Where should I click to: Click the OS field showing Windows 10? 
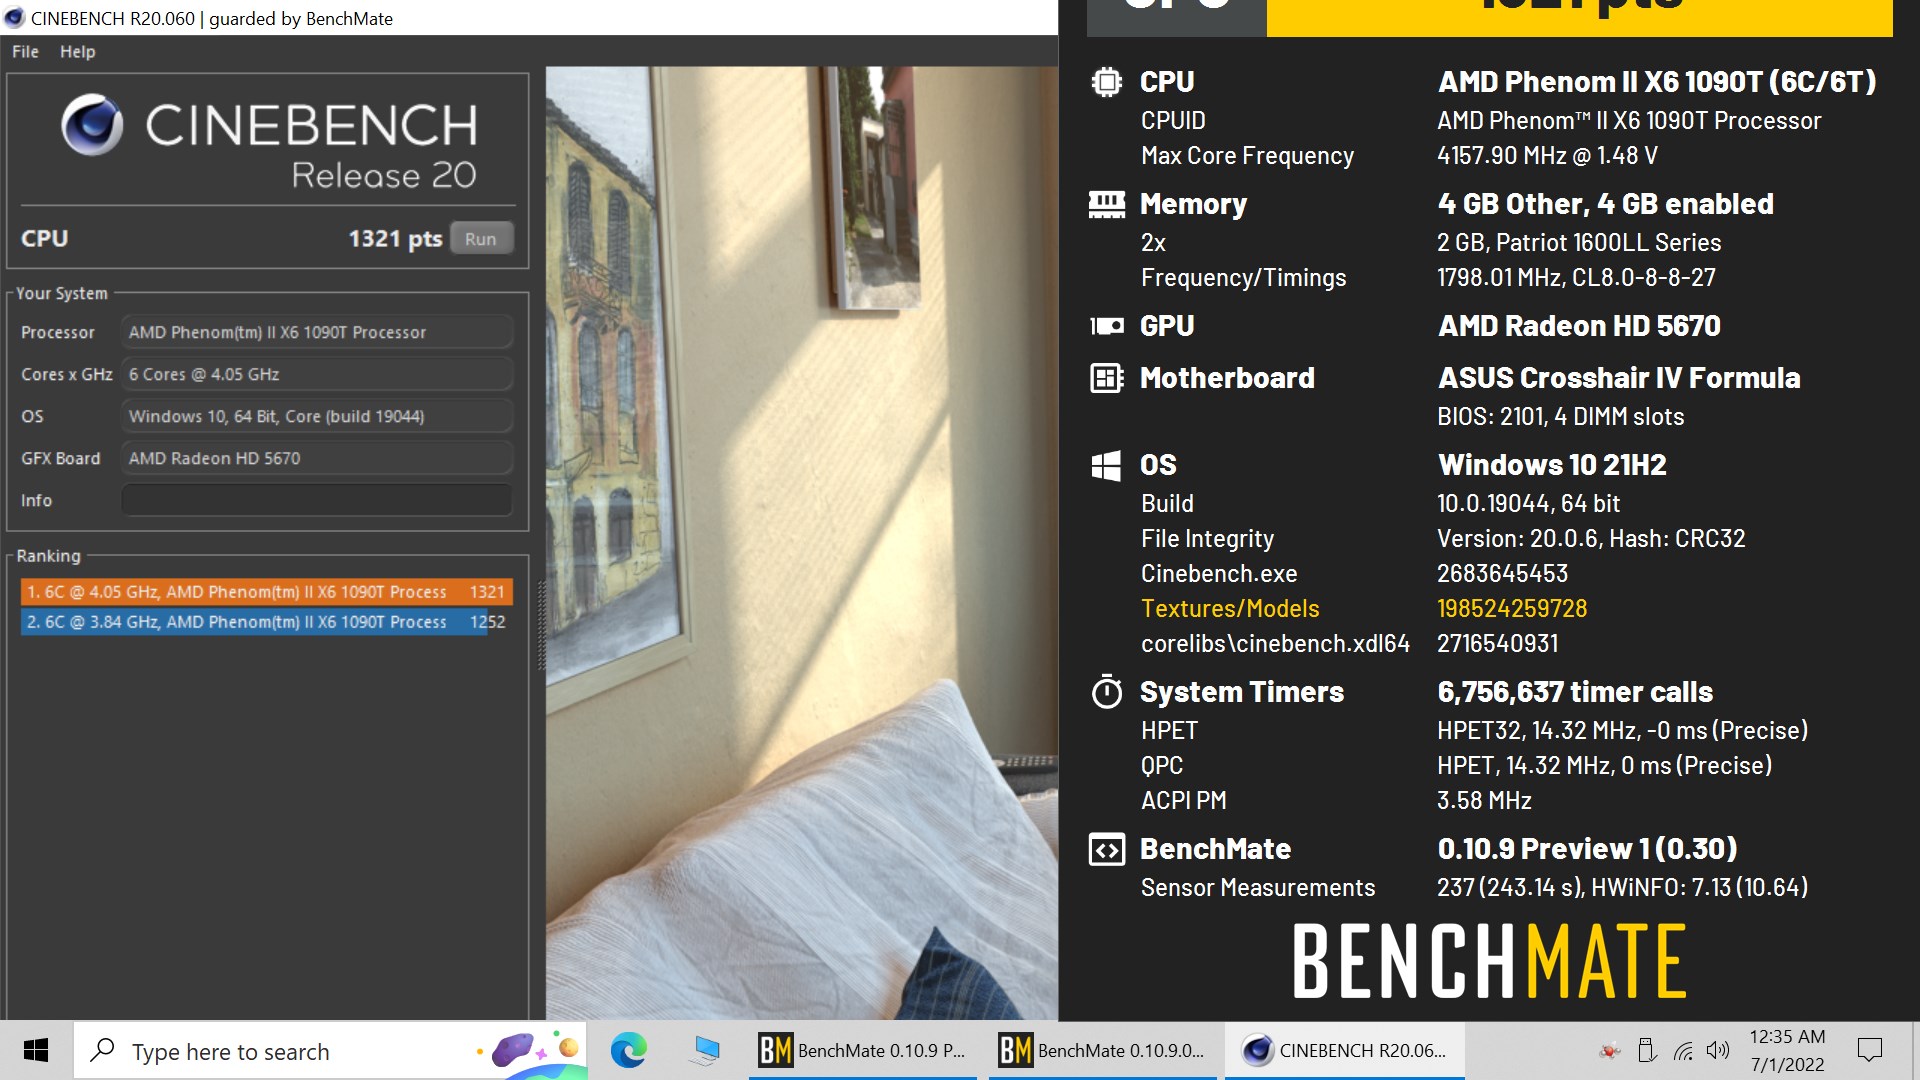317,416
